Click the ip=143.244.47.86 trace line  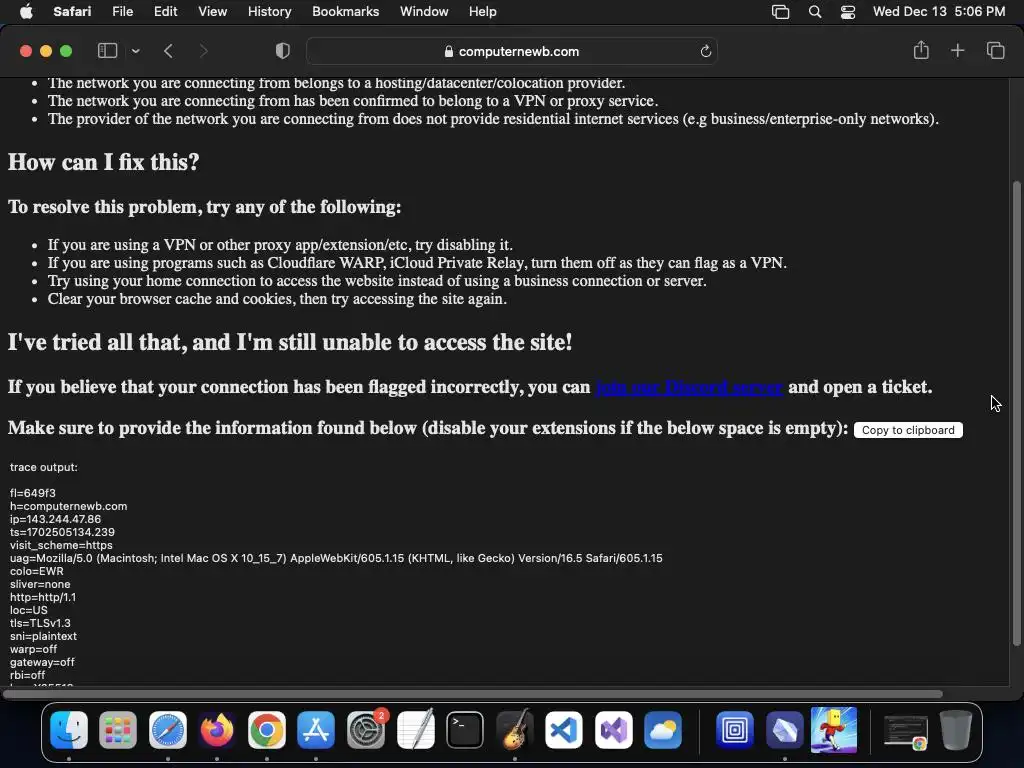coord(56,519)
